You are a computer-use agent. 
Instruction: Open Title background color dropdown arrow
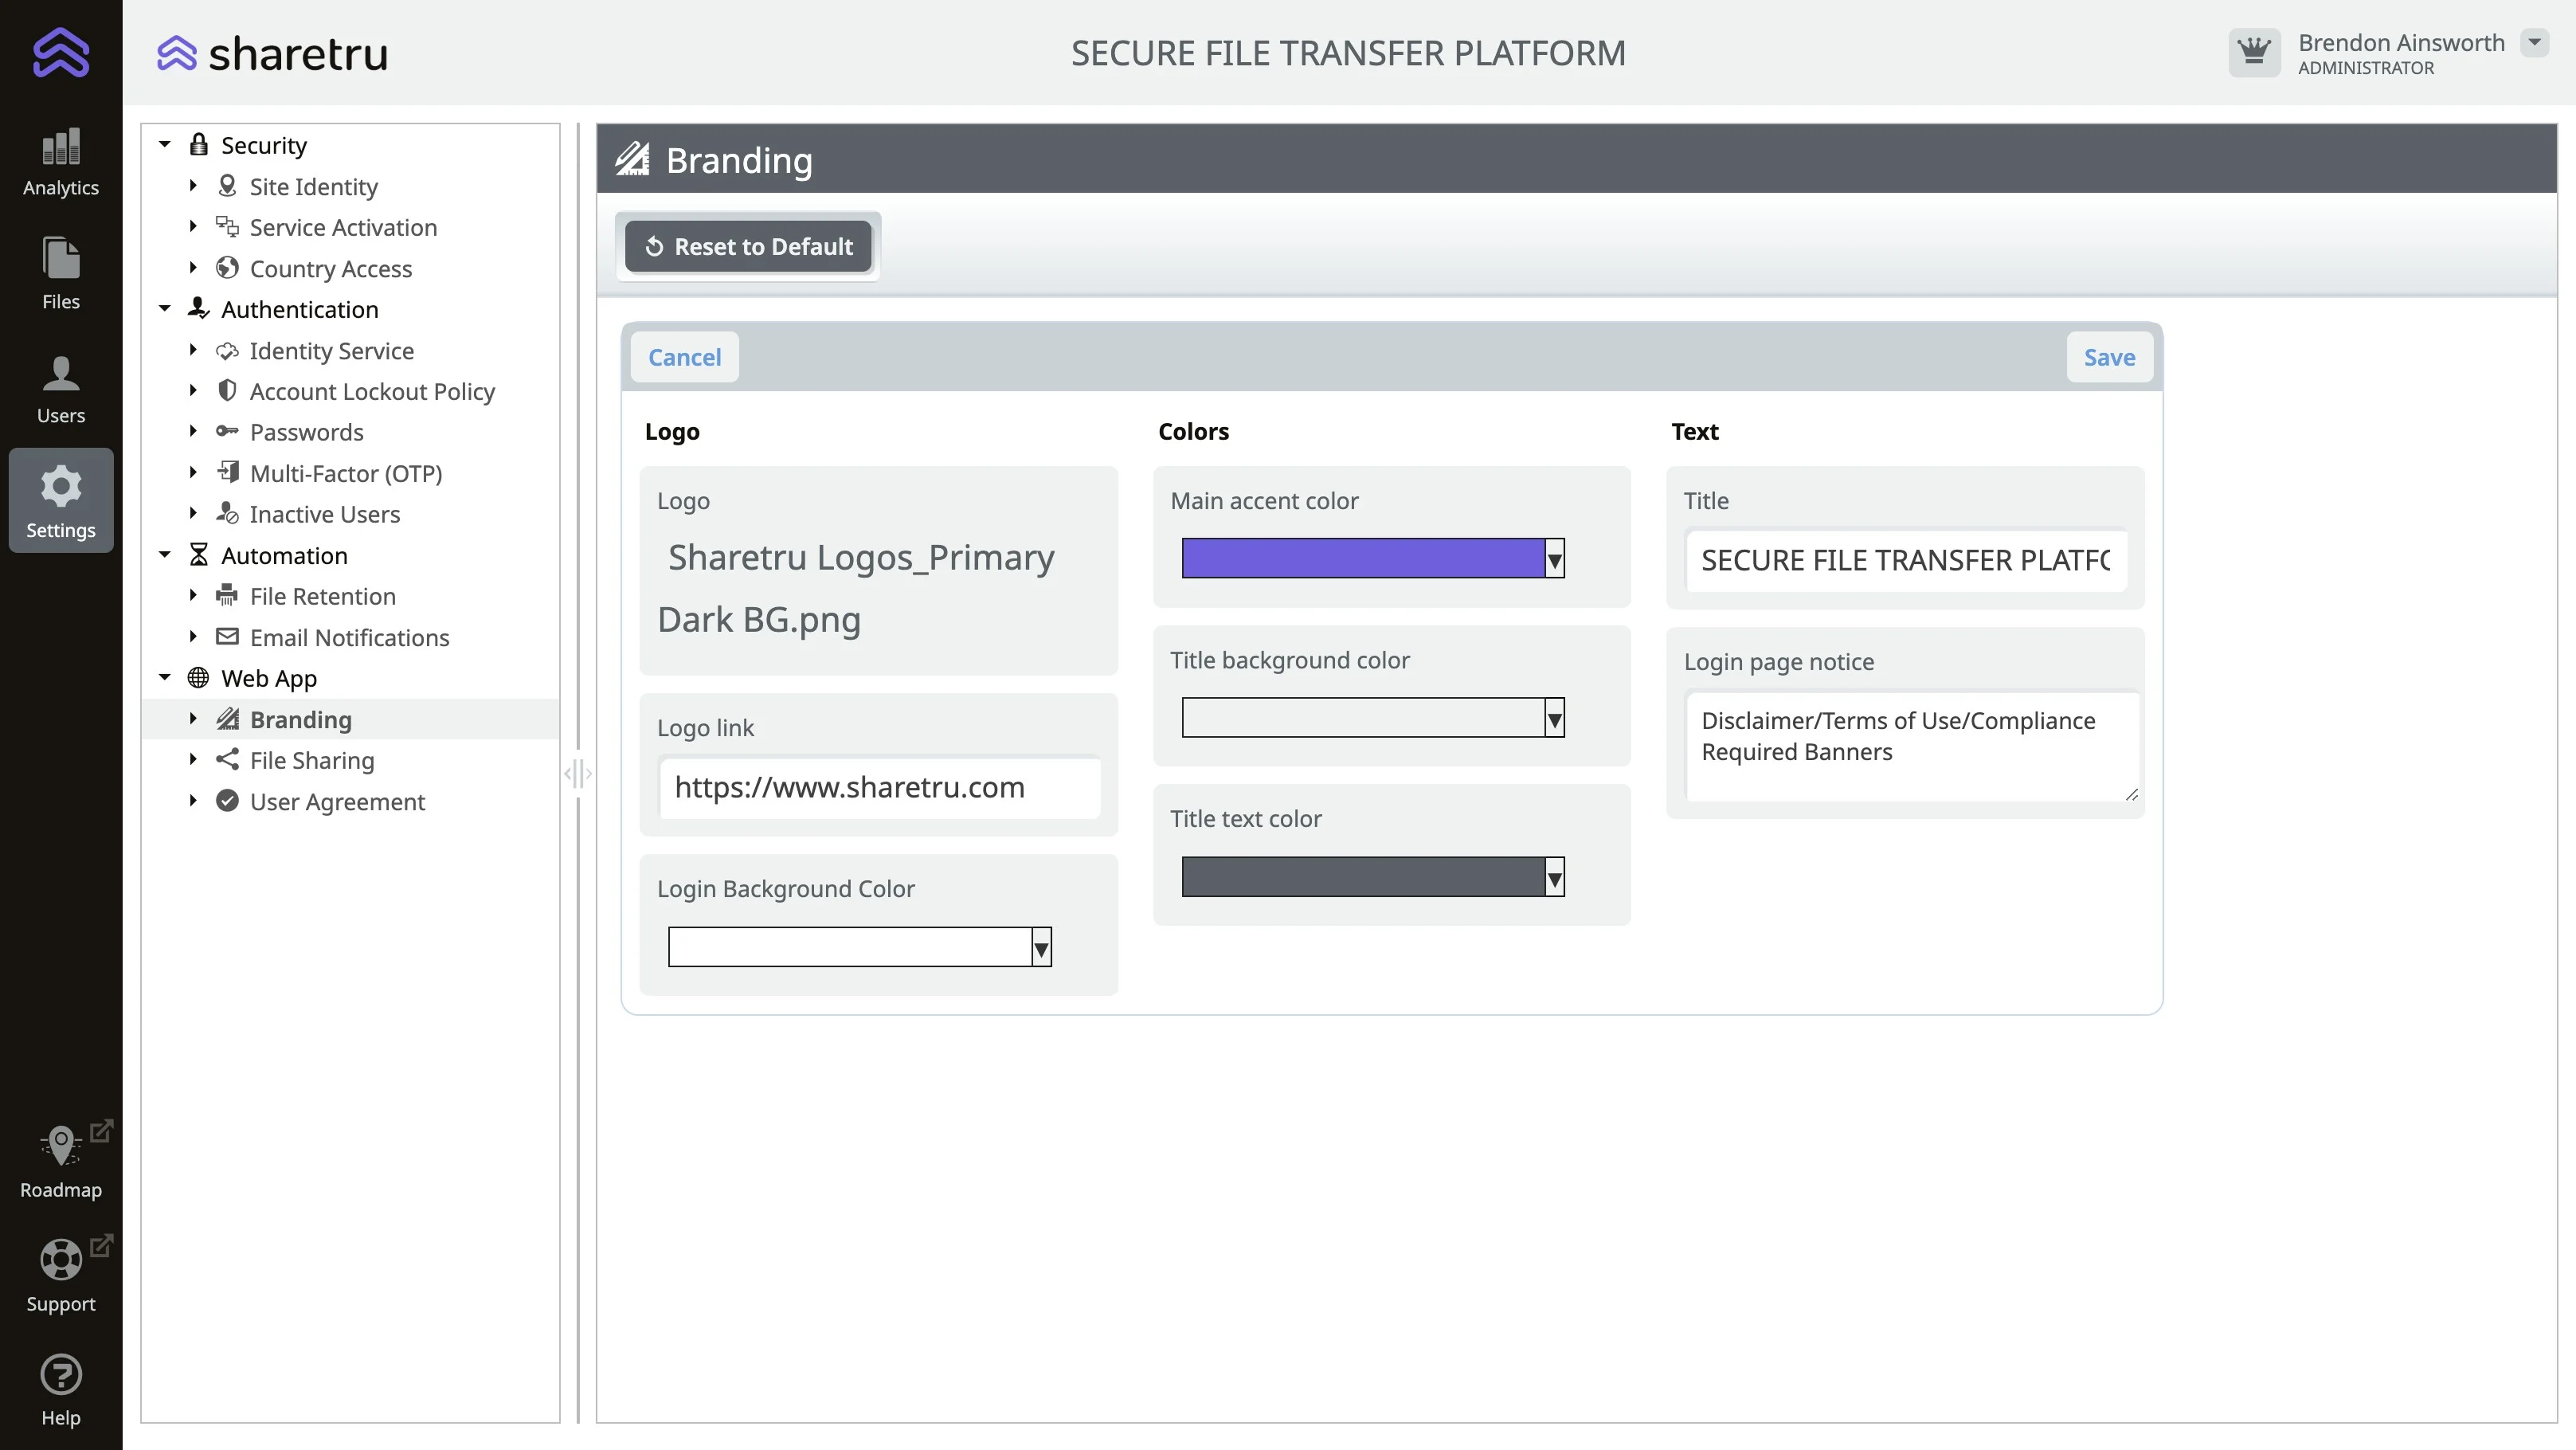(x=1554, y=718)
